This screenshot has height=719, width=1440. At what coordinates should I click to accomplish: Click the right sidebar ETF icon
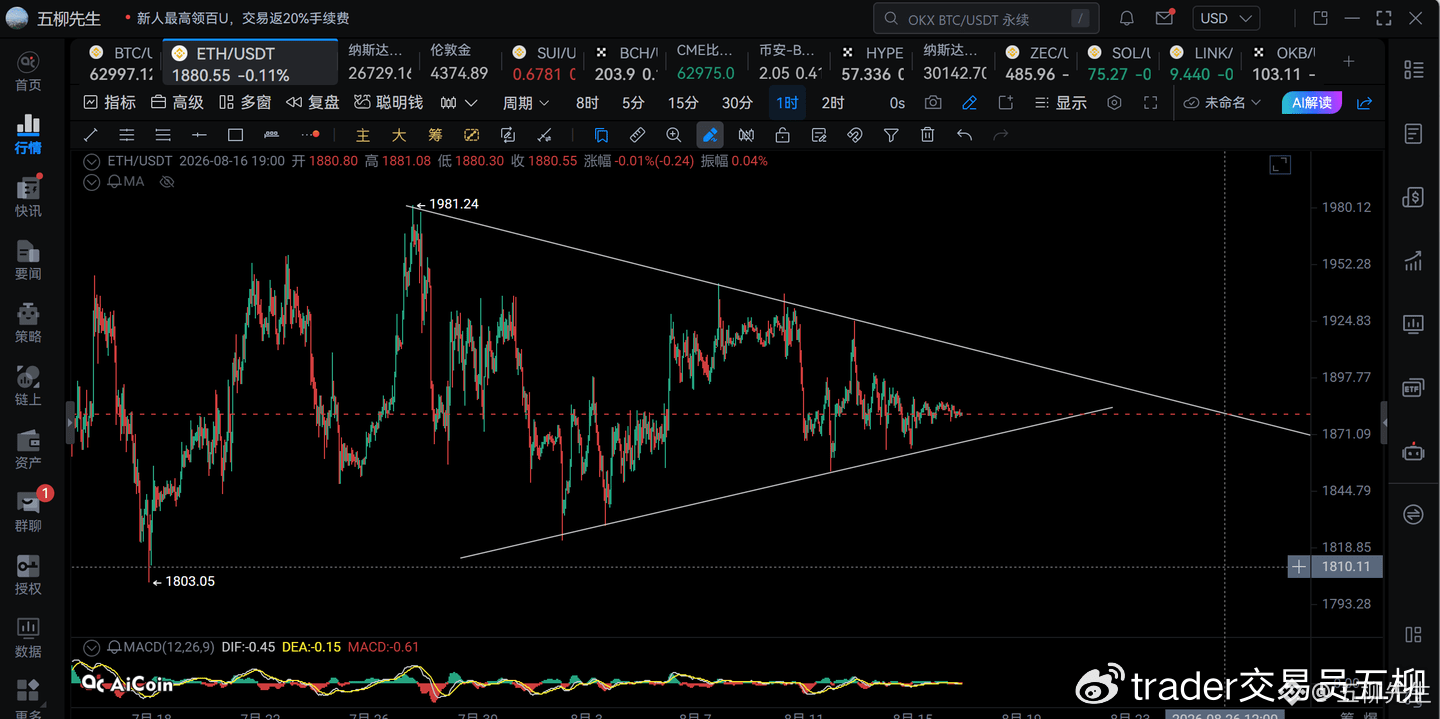pyautogui.click(x=1413, y=387)
